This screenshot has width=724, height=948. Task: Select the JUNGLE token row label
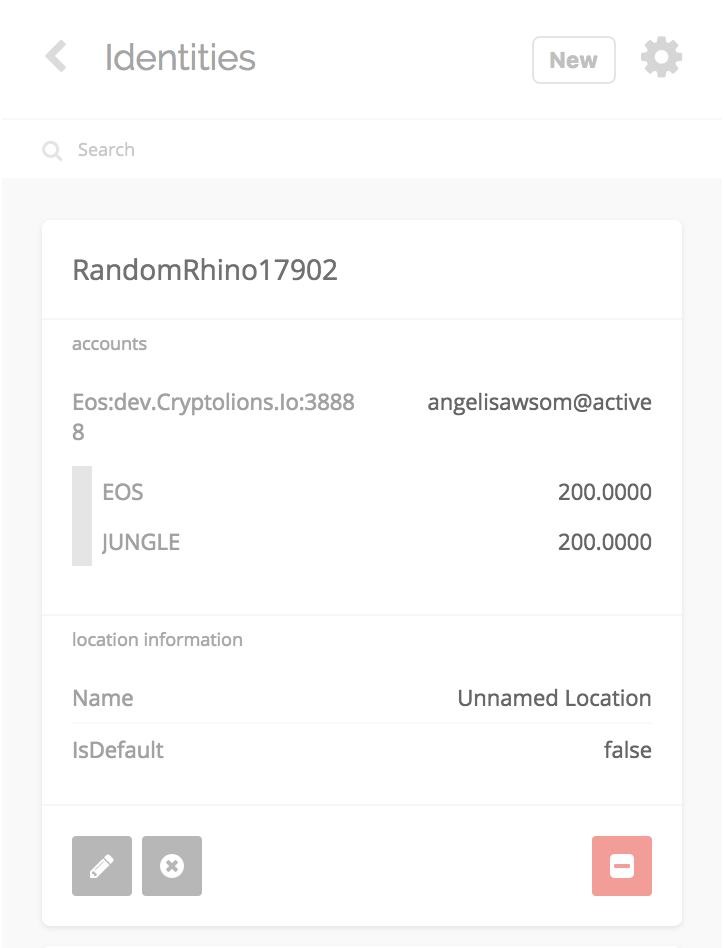point(141,543)
